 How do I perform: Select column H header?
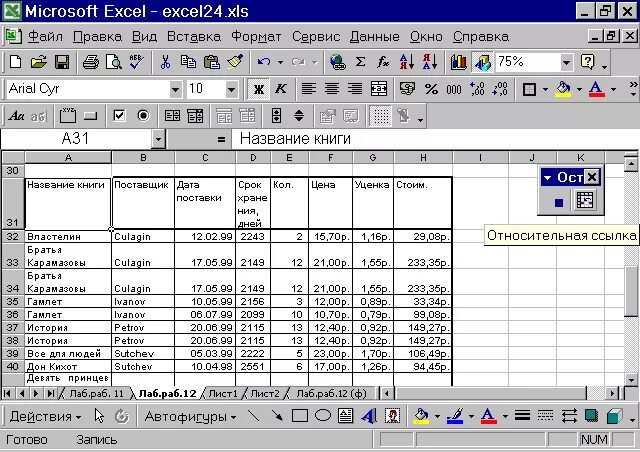tap(423, 158)
